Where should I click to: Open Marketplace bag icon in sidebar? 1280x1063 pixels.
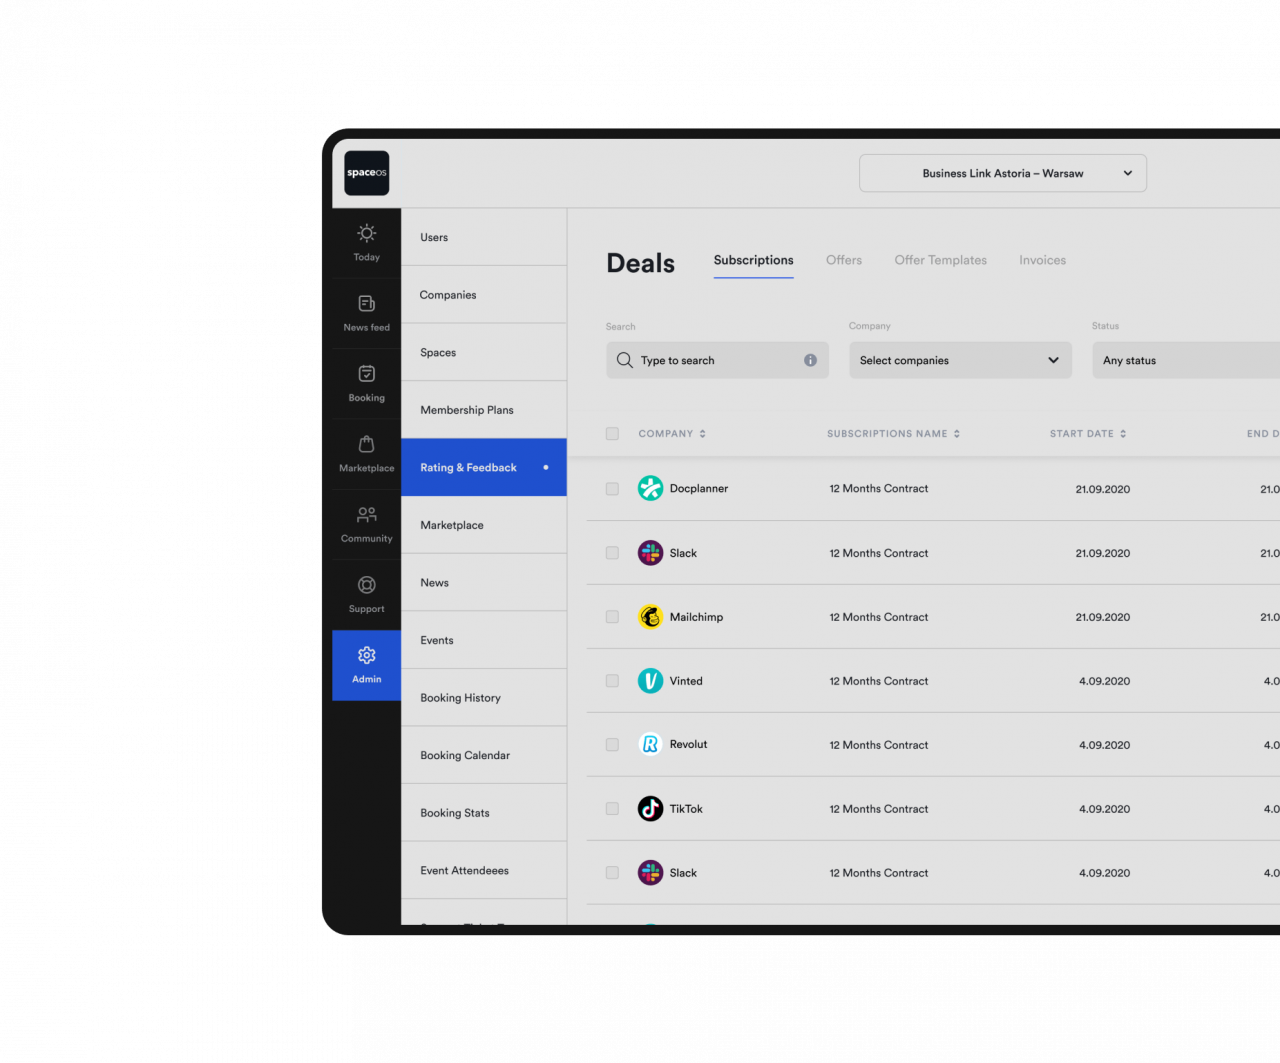click(x=367, y=444)
